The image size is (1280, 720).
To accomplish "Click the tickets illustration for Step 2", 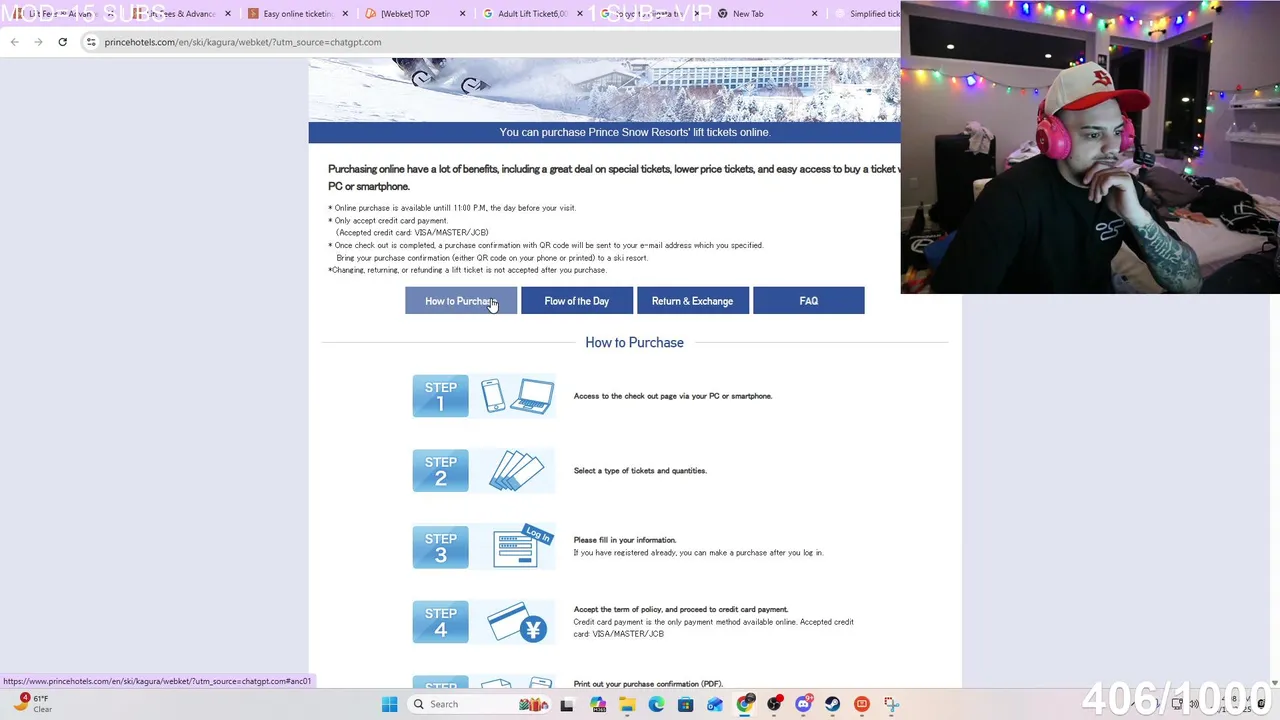I will coord(516,471).
